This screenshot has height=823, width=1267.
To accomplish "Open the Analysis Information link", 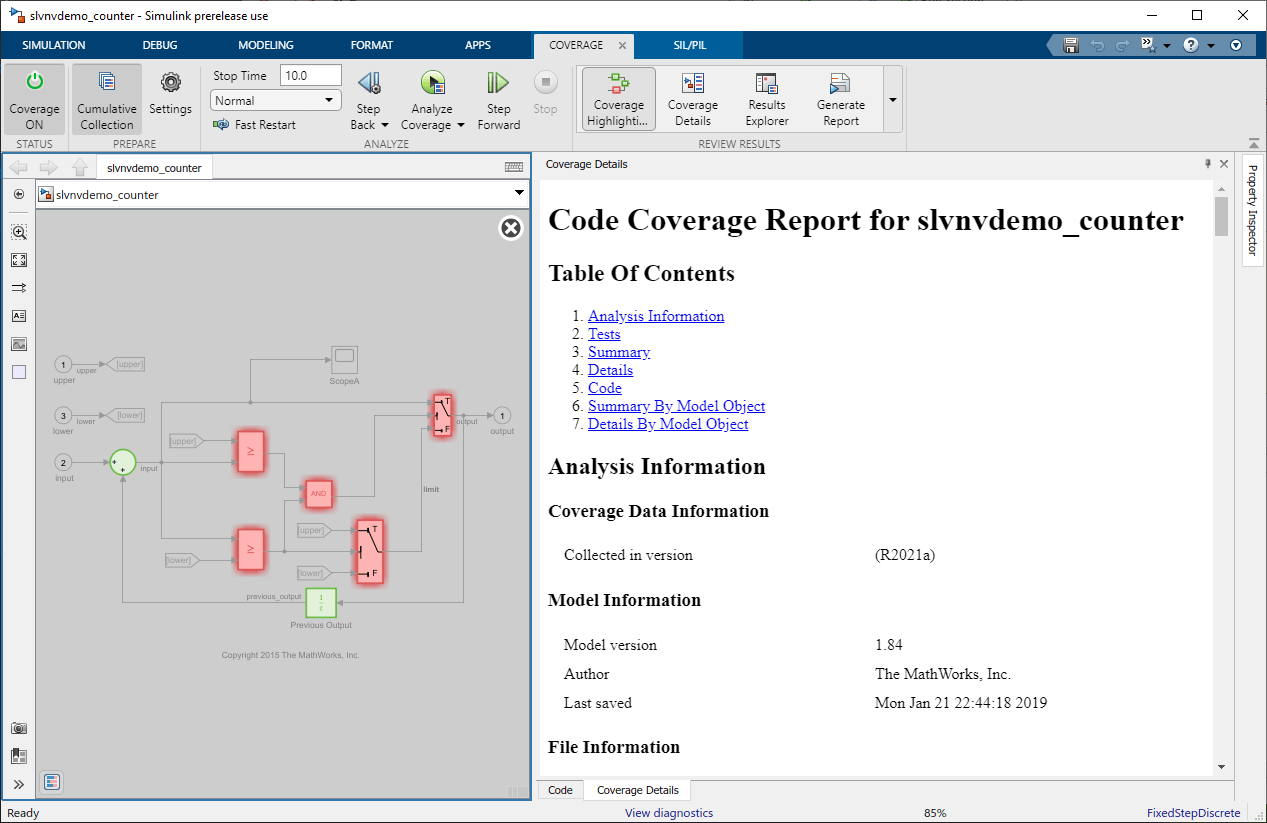I will click(656, 316).
